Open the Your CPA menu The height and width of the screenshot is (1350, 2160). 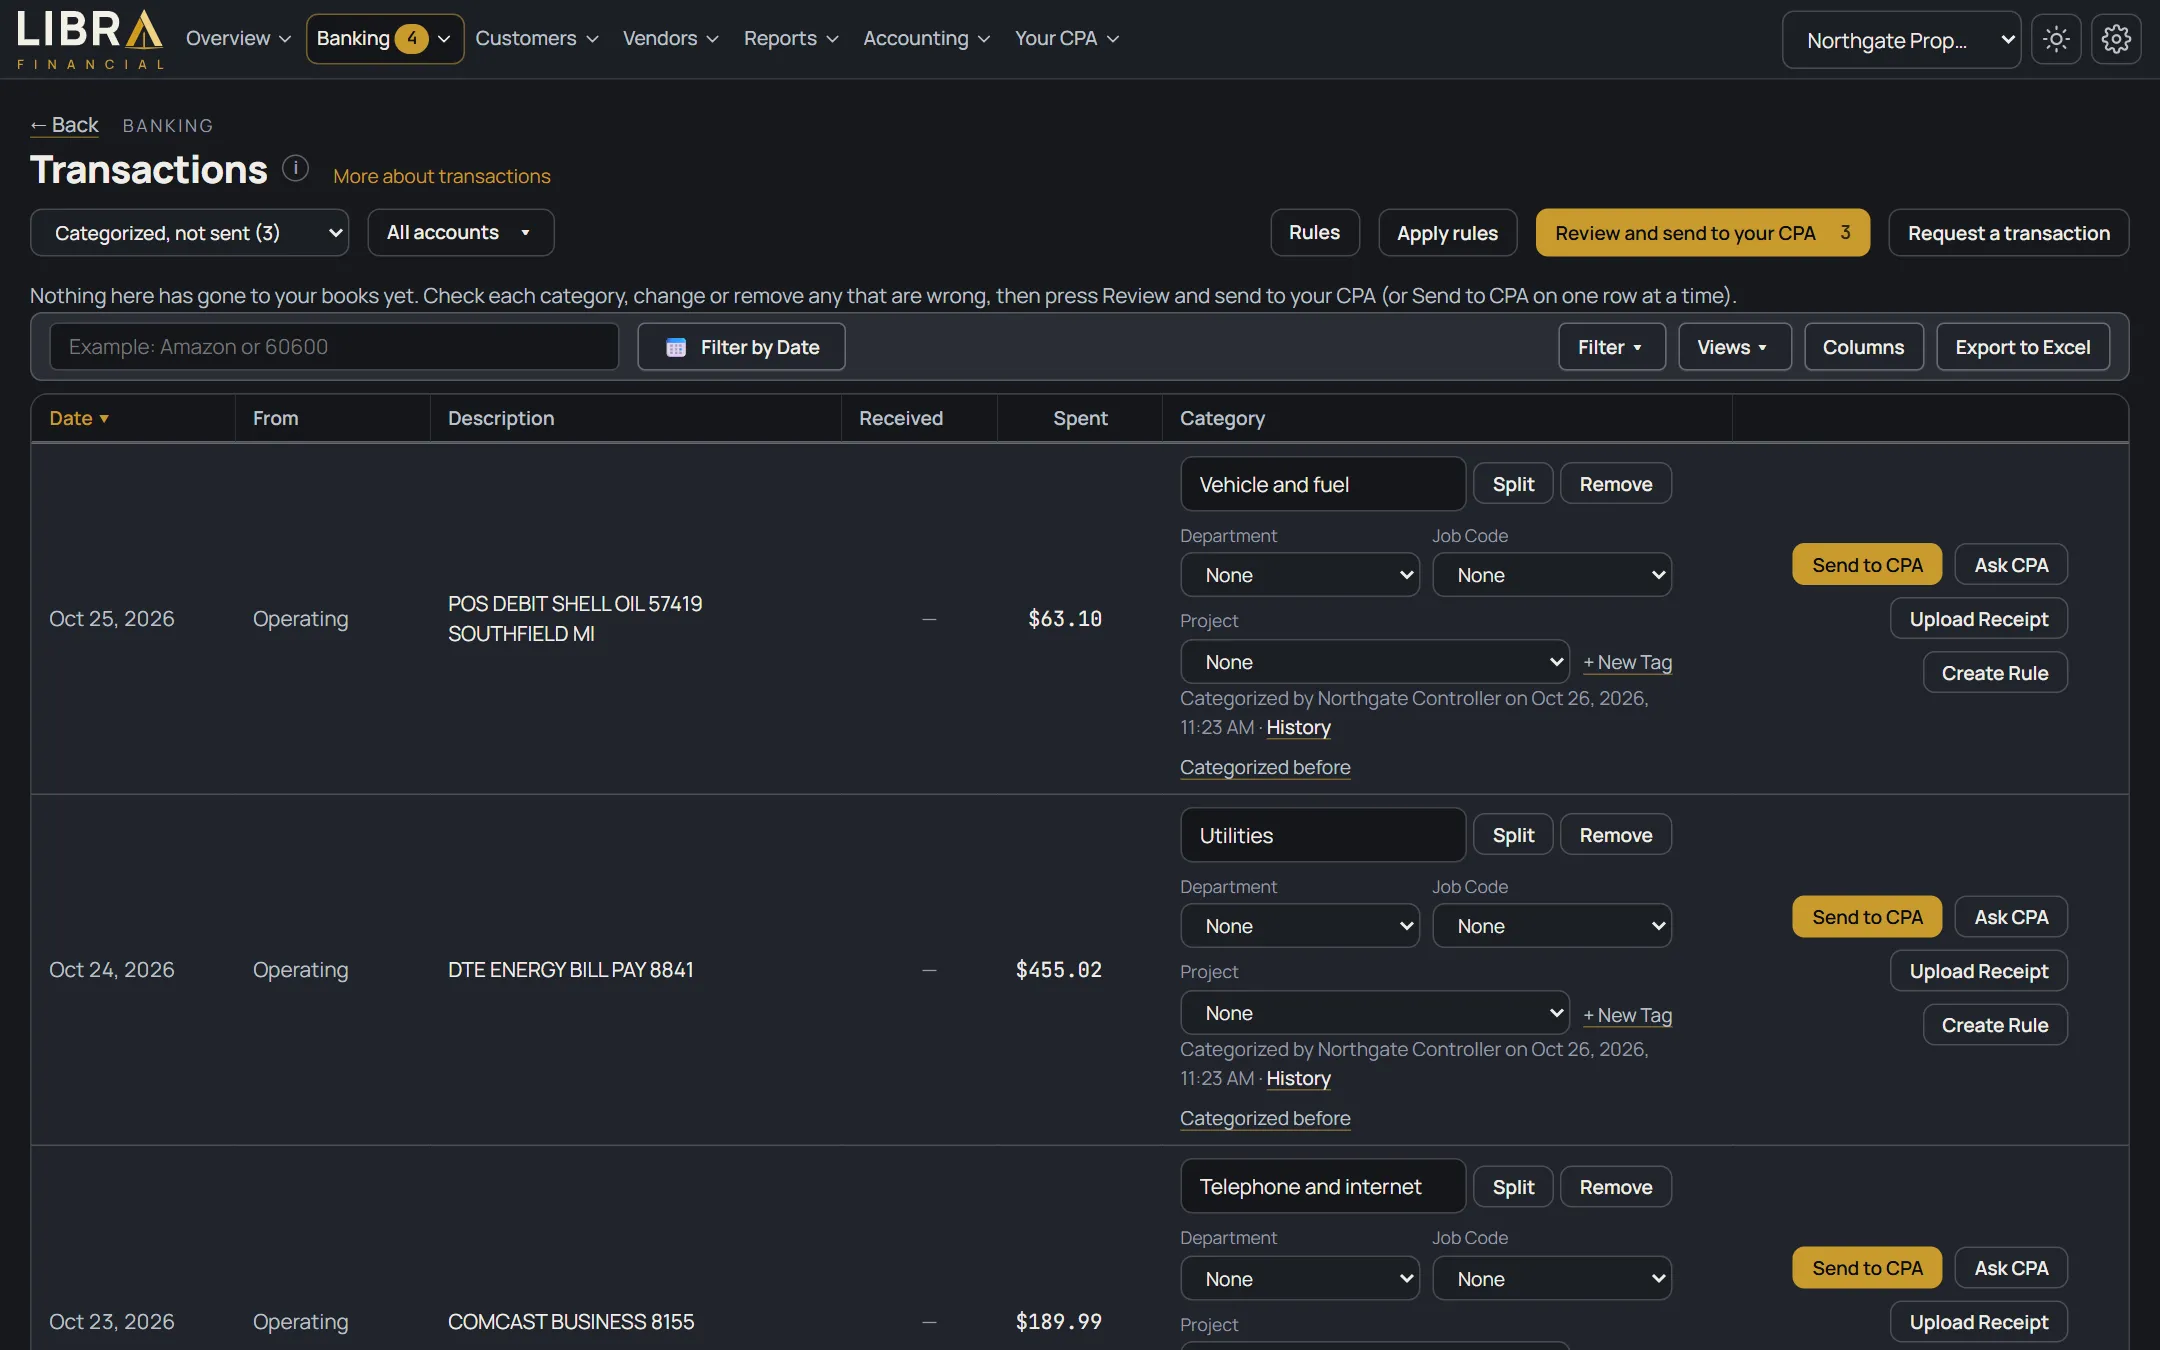click(x=1066, y=38)
